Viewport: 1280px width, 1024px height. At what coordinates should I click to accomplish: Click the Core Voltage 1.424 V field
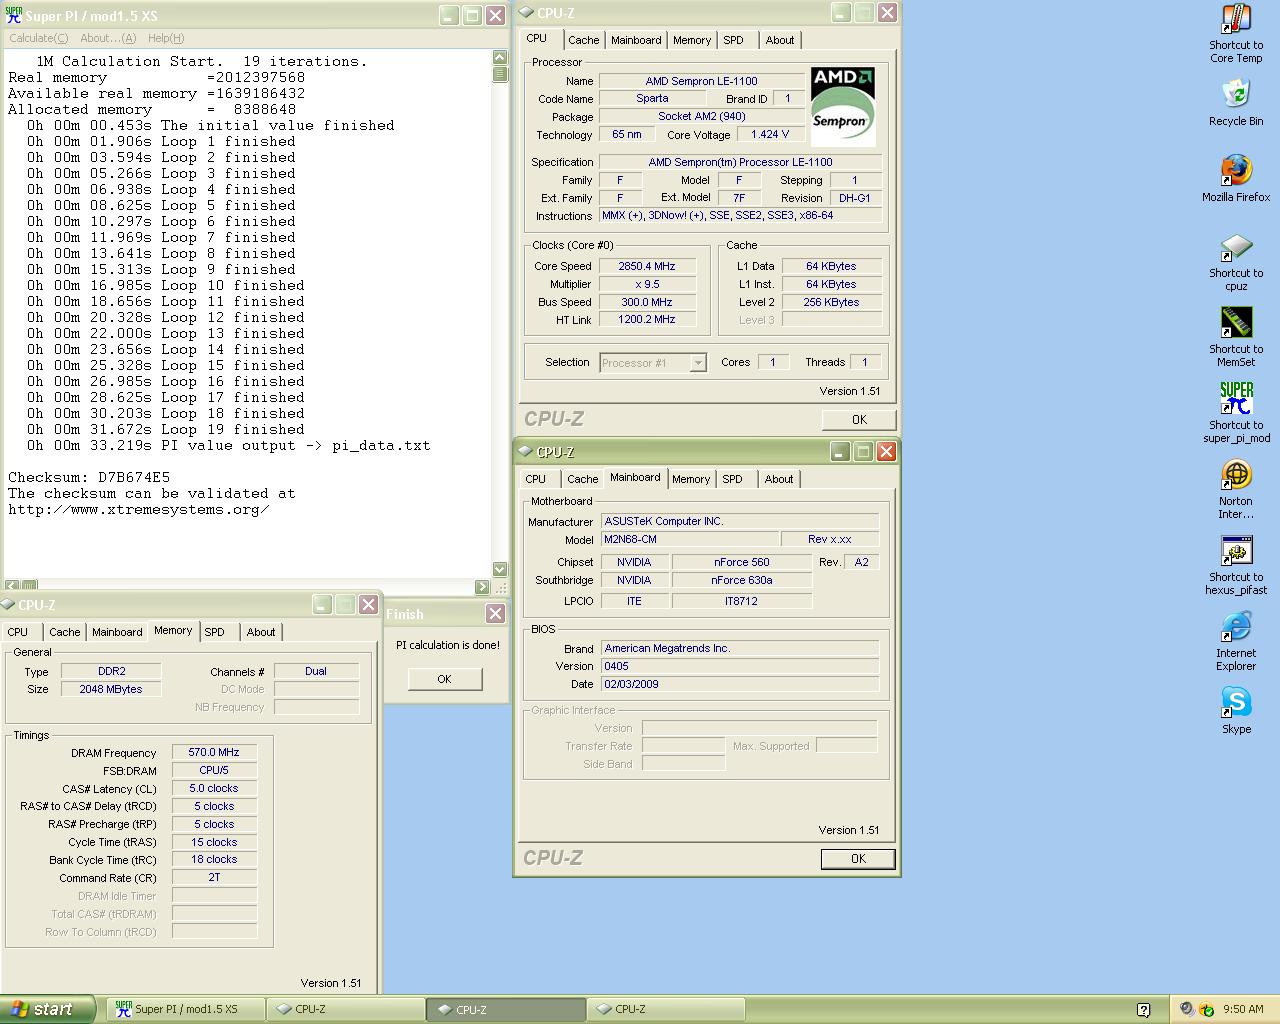(x=770, y=134)
